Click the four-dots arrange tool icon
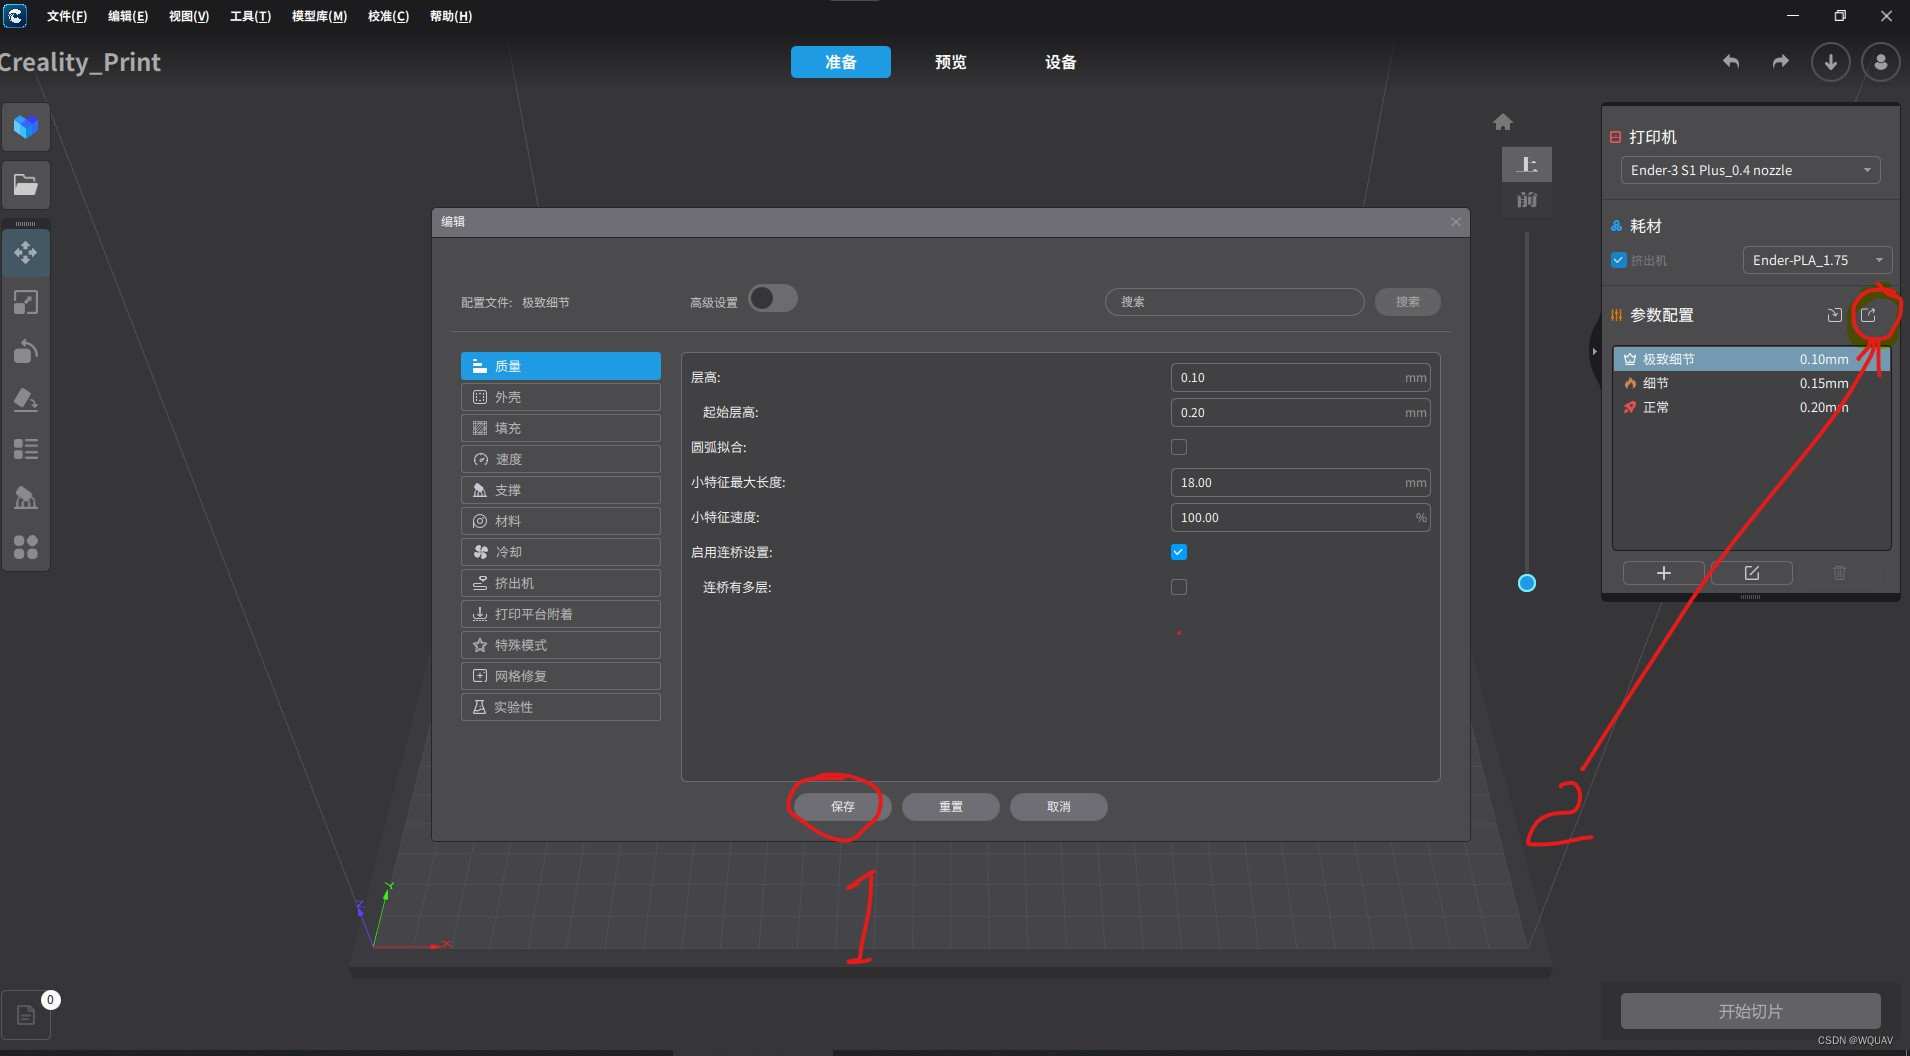 click(x=26, y=547)
